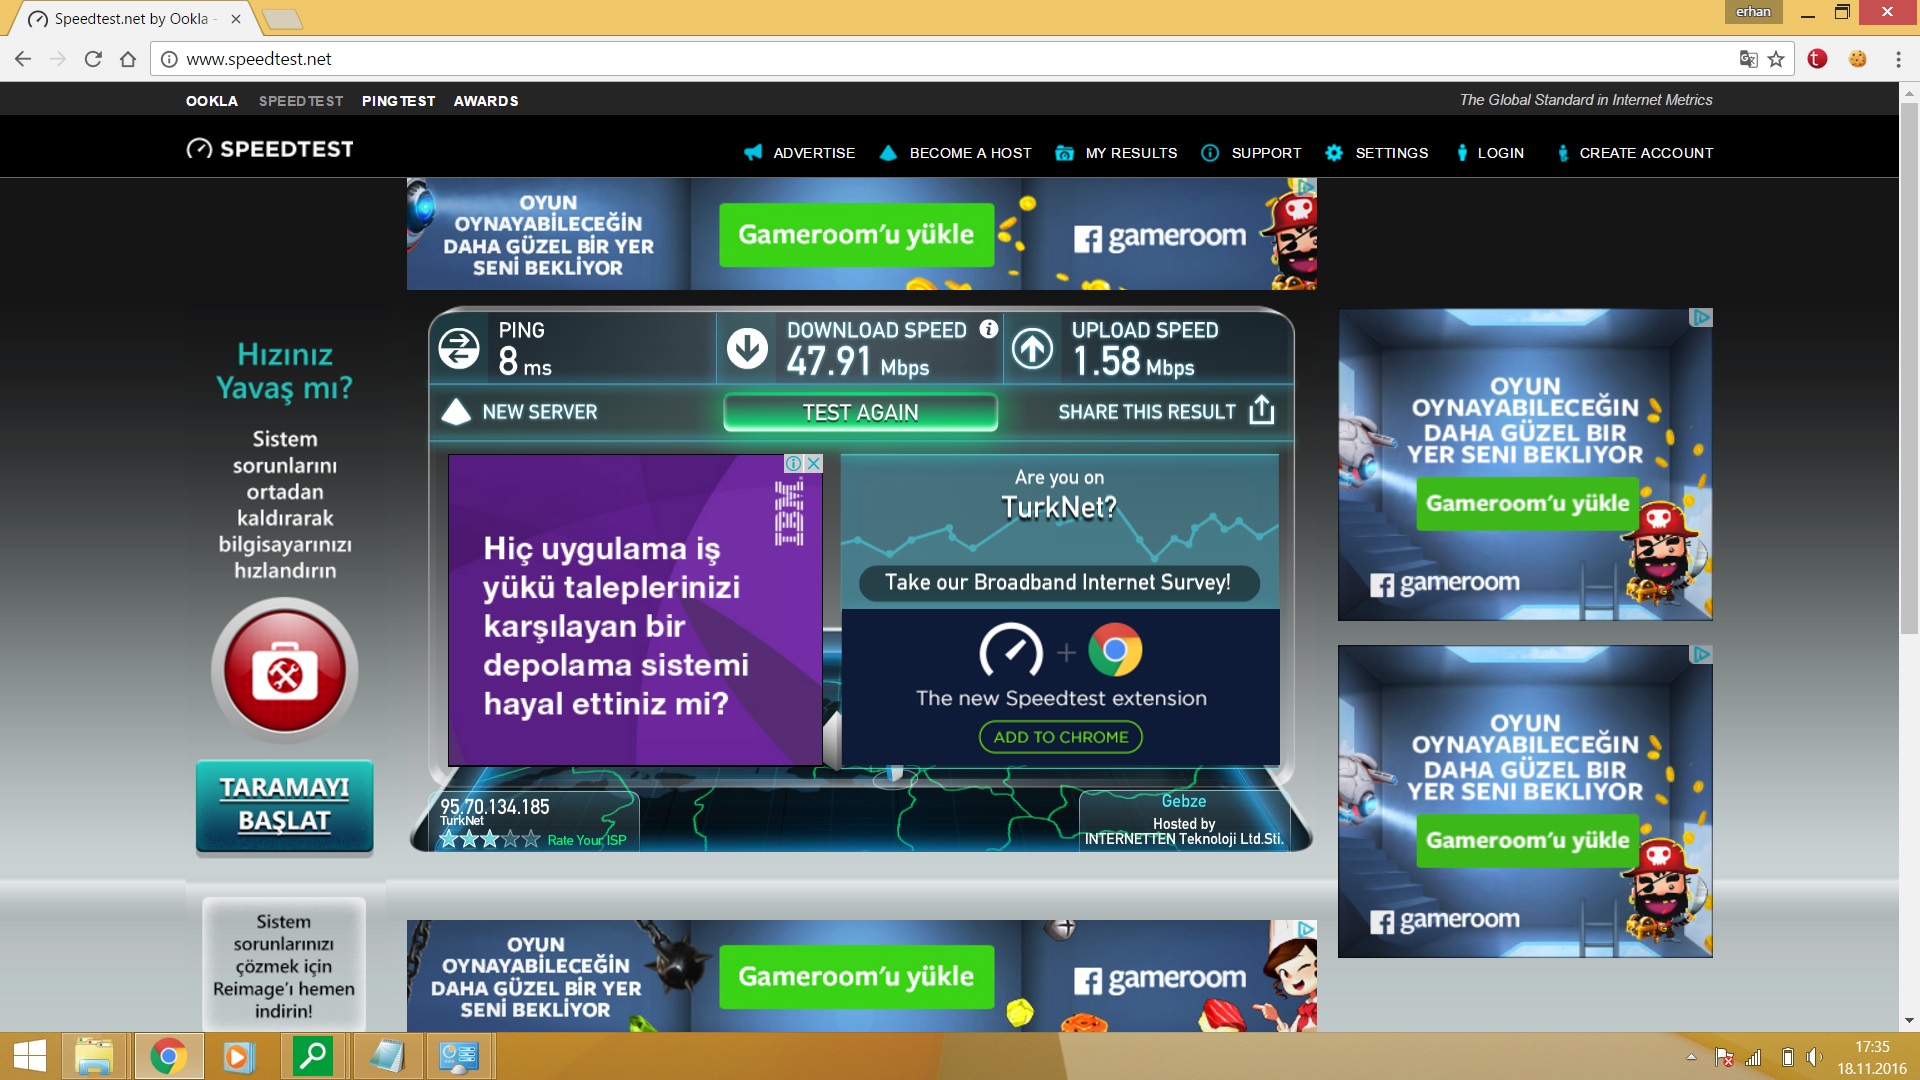This screenshot has width=1920, height=1080.
Task: Click the IBM purple ad
Action: tap(635, 610)
